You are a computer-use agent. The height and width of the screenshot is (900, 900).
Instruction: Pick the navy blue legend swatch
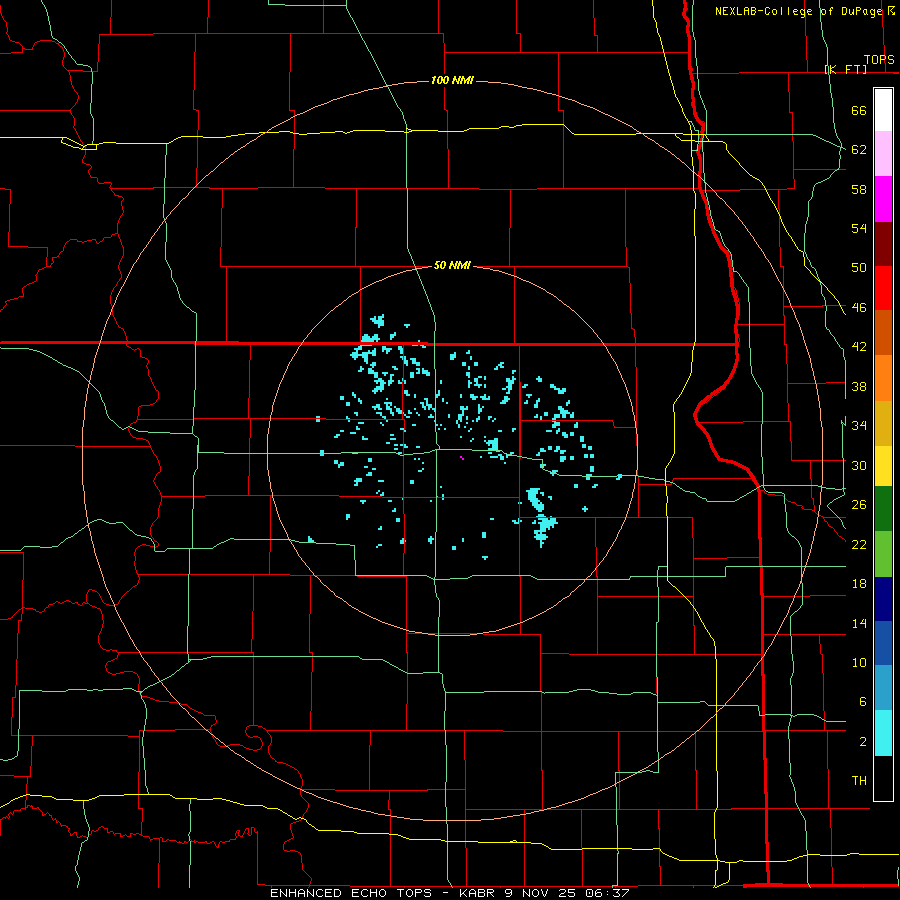pos(883,599)
